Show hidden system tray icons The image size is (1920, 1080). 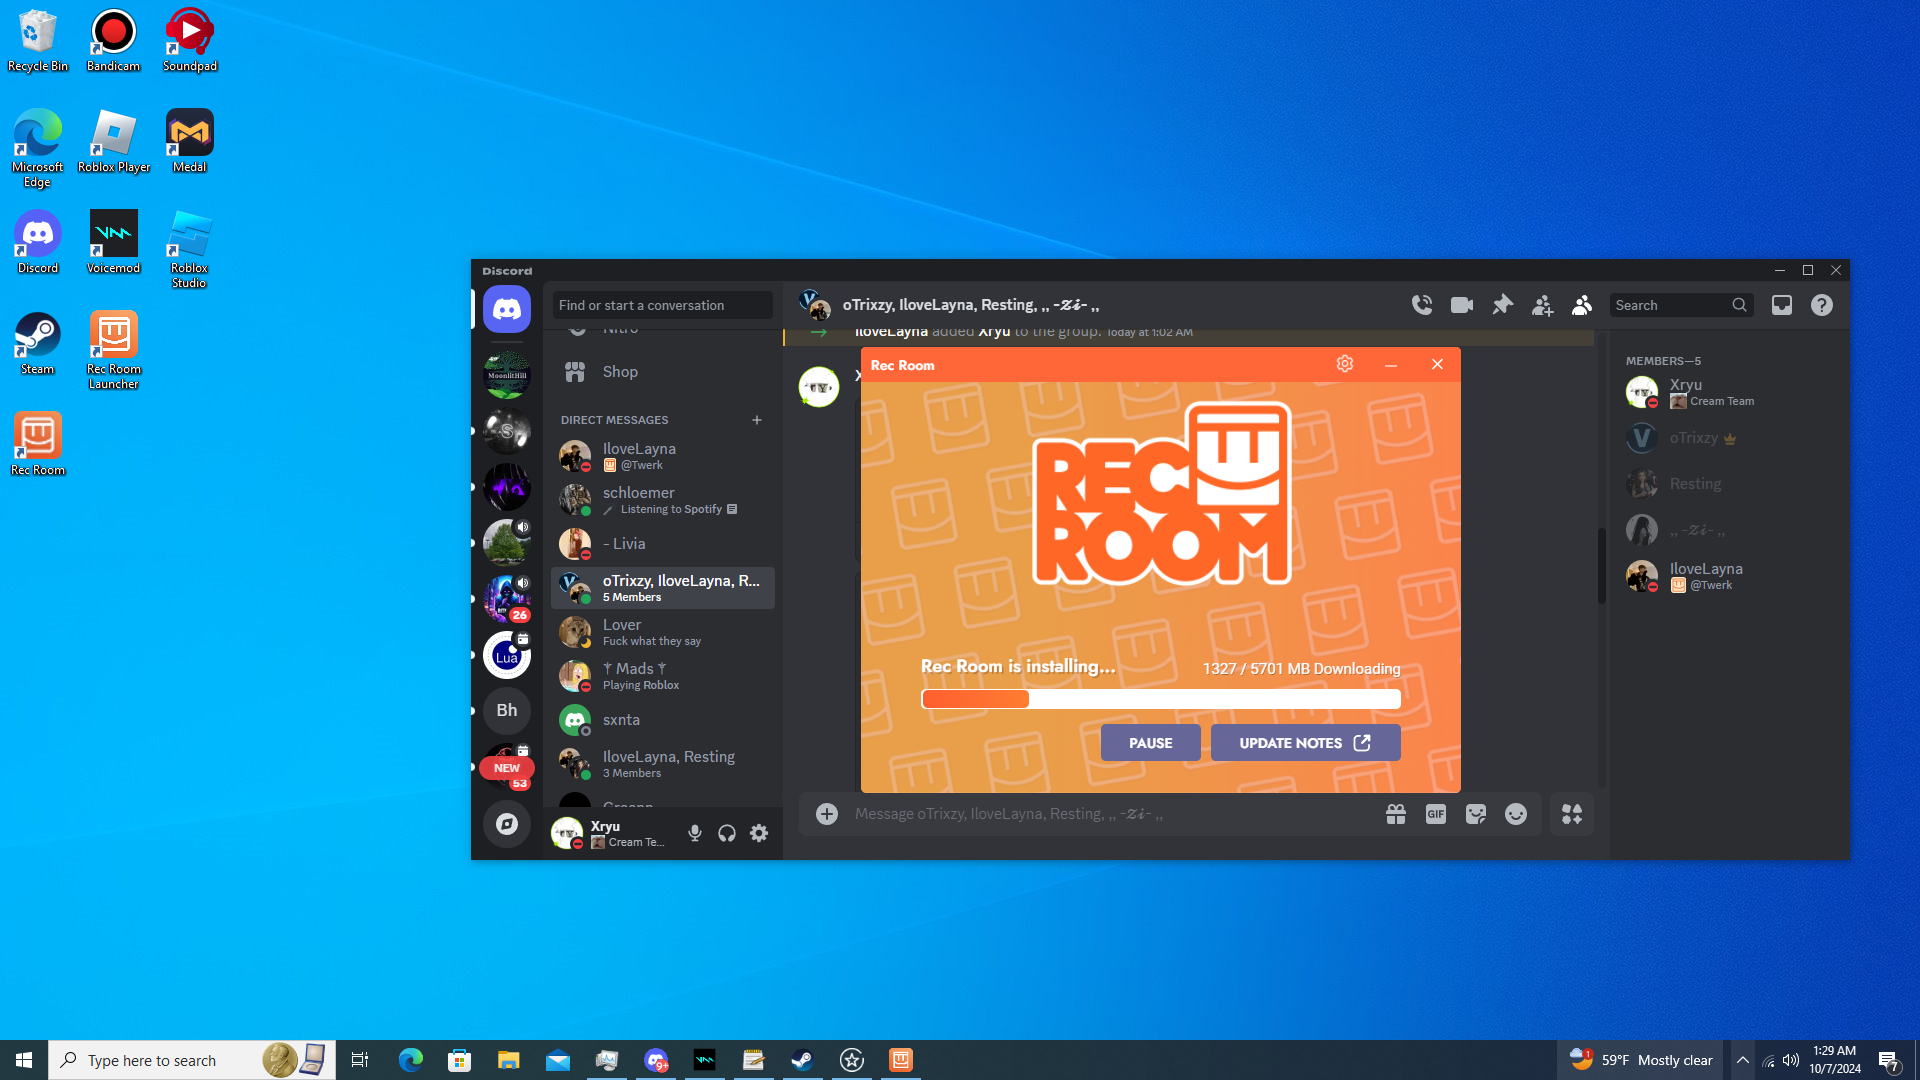pyautogui.click(x=1742, y=1060)
